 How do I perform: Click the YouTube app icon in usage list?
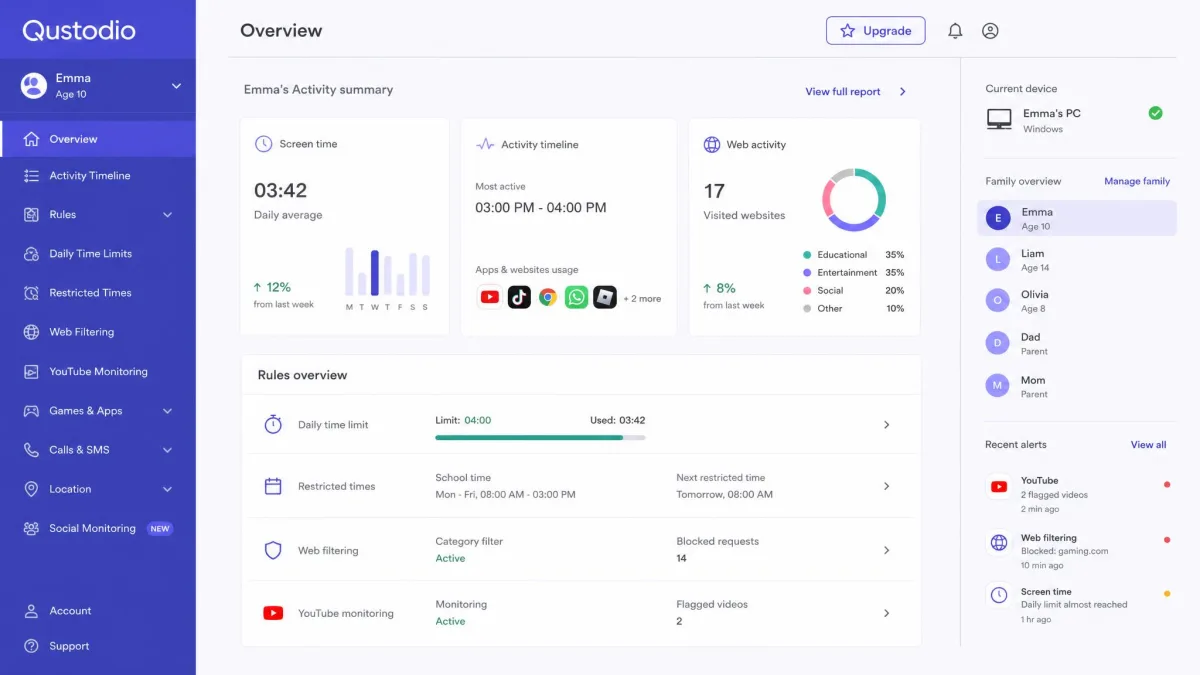click(489, 297)
